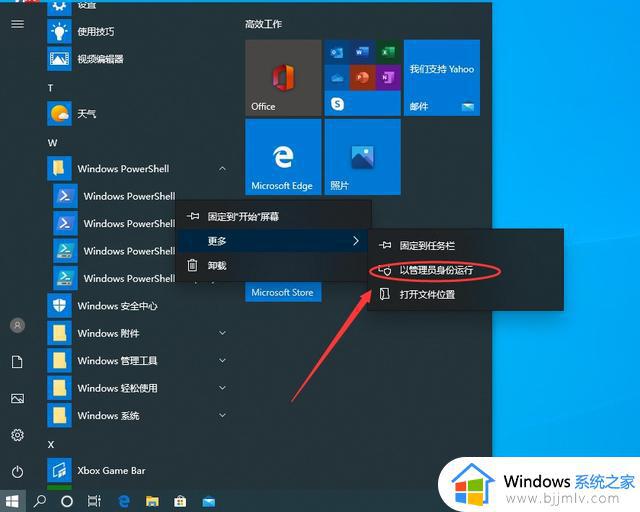Open Task View on taskbar
The height and width of the screenshot is (512, 640).
tap(94, 501)
